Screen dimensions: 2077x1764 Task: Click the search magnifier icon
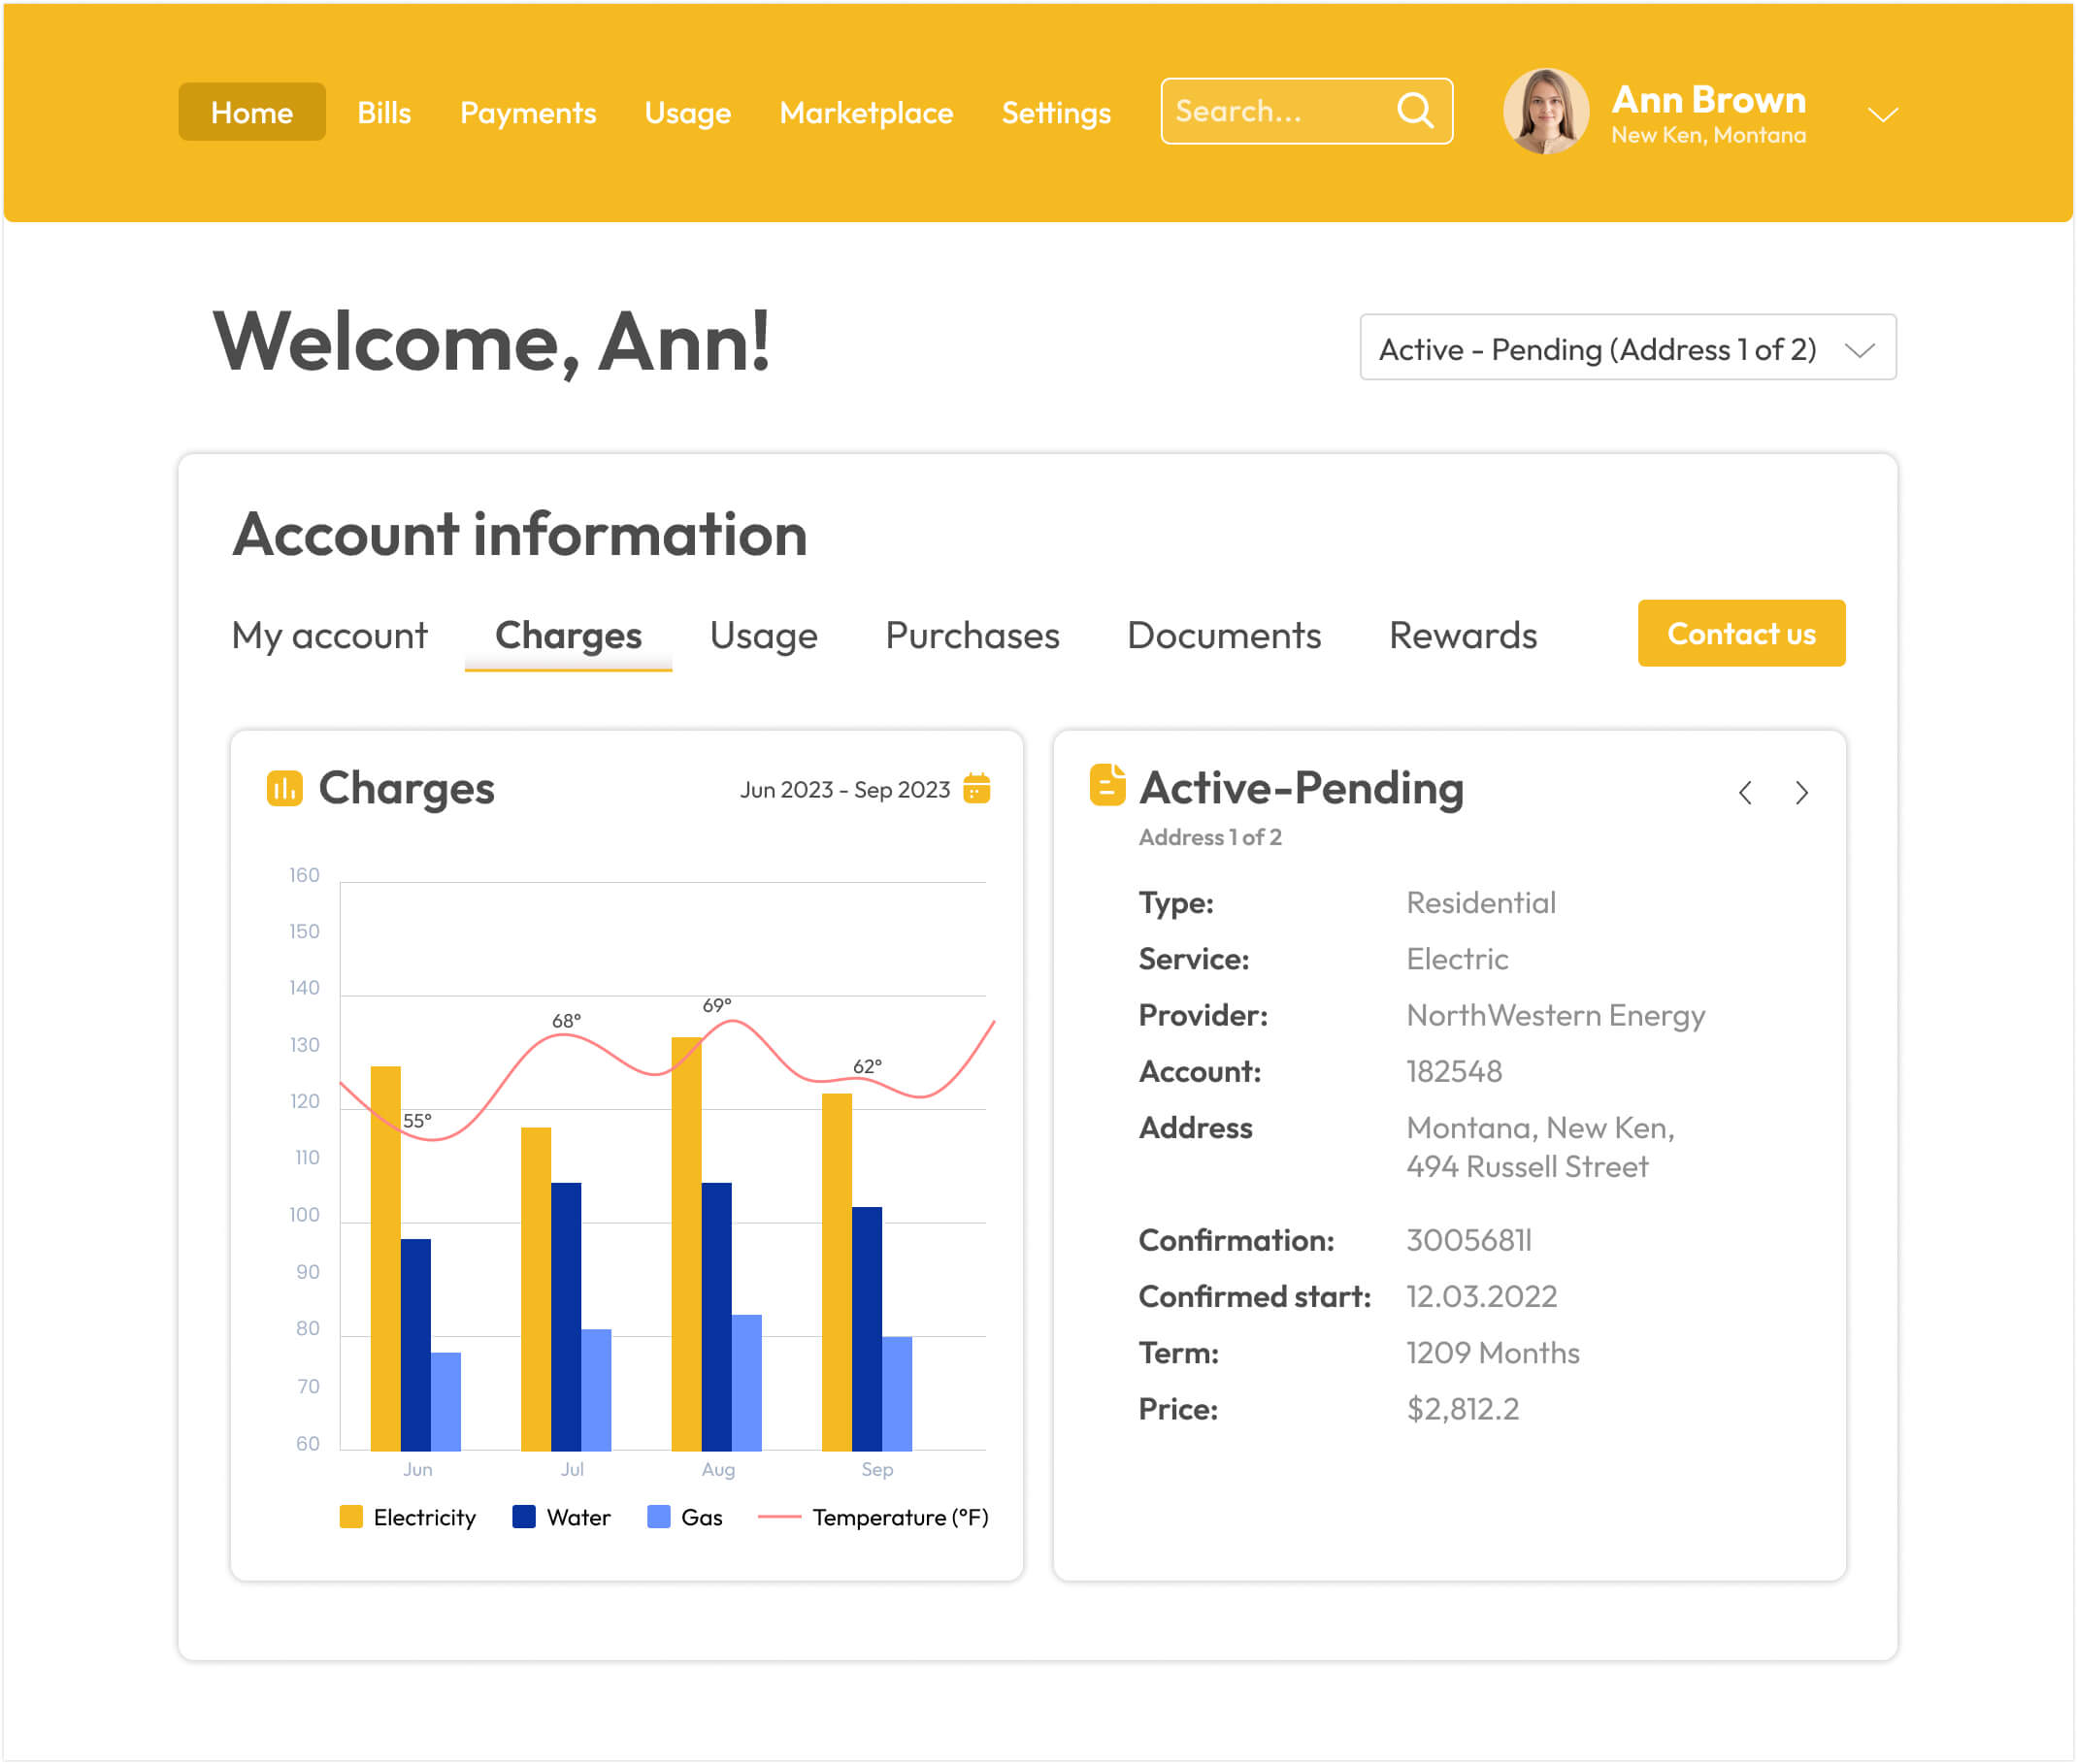pyautogui.click(x=1414, y=110)
